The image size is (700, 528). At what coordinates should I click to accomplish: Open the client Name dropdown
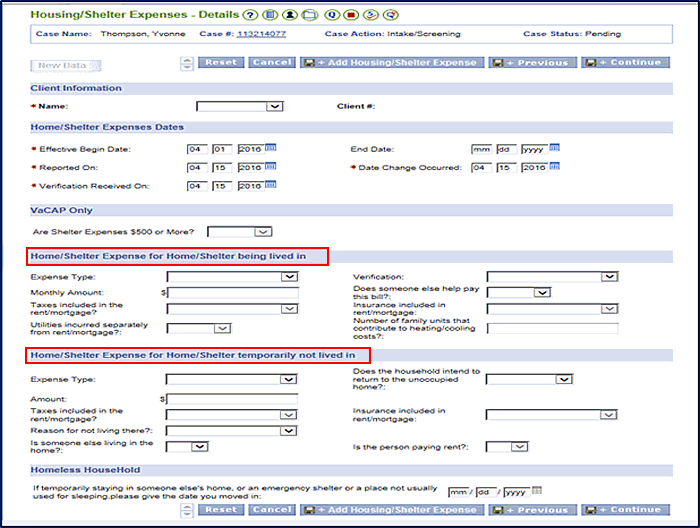point(240,106)
